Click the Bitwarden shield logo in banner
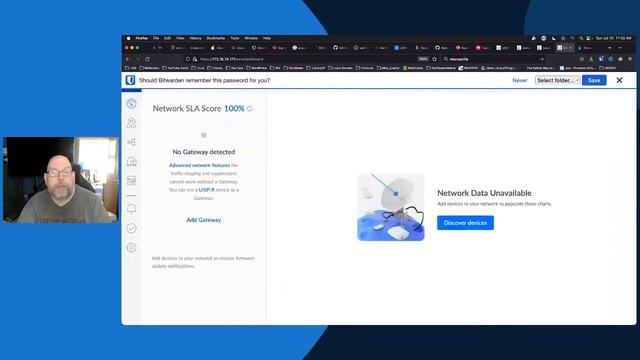Image resolution: width=640 pixels, height=360 pixels. coord(131,80)
